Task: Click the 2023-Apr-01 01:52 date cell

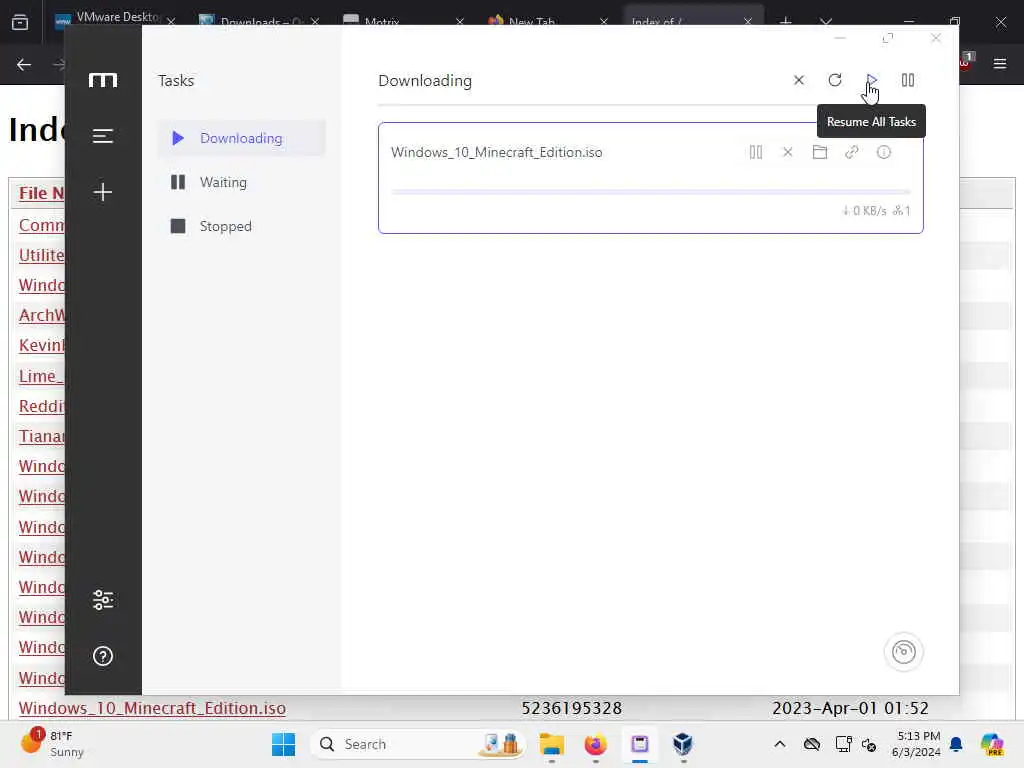Action: (850, 708)
